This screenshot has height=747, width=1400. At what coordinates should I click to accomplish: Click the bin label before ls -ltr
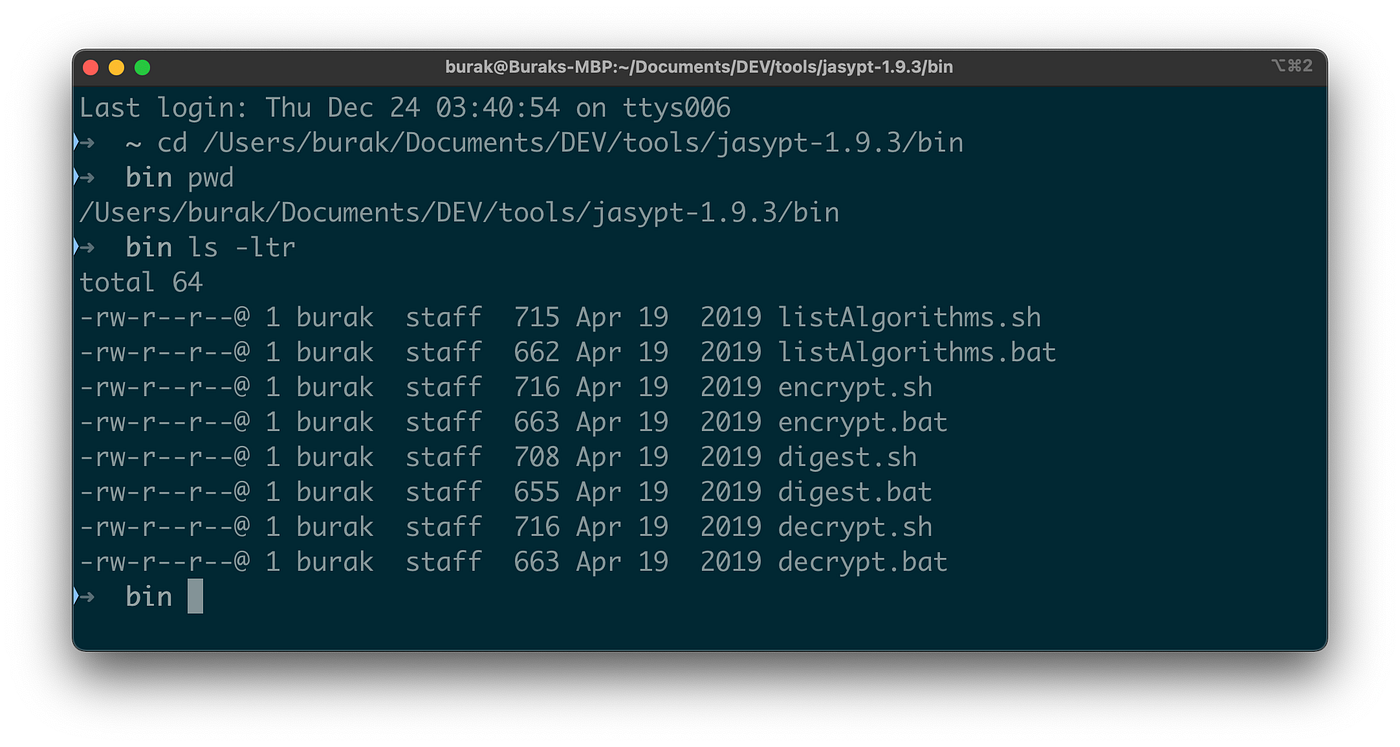pos(147,247)
